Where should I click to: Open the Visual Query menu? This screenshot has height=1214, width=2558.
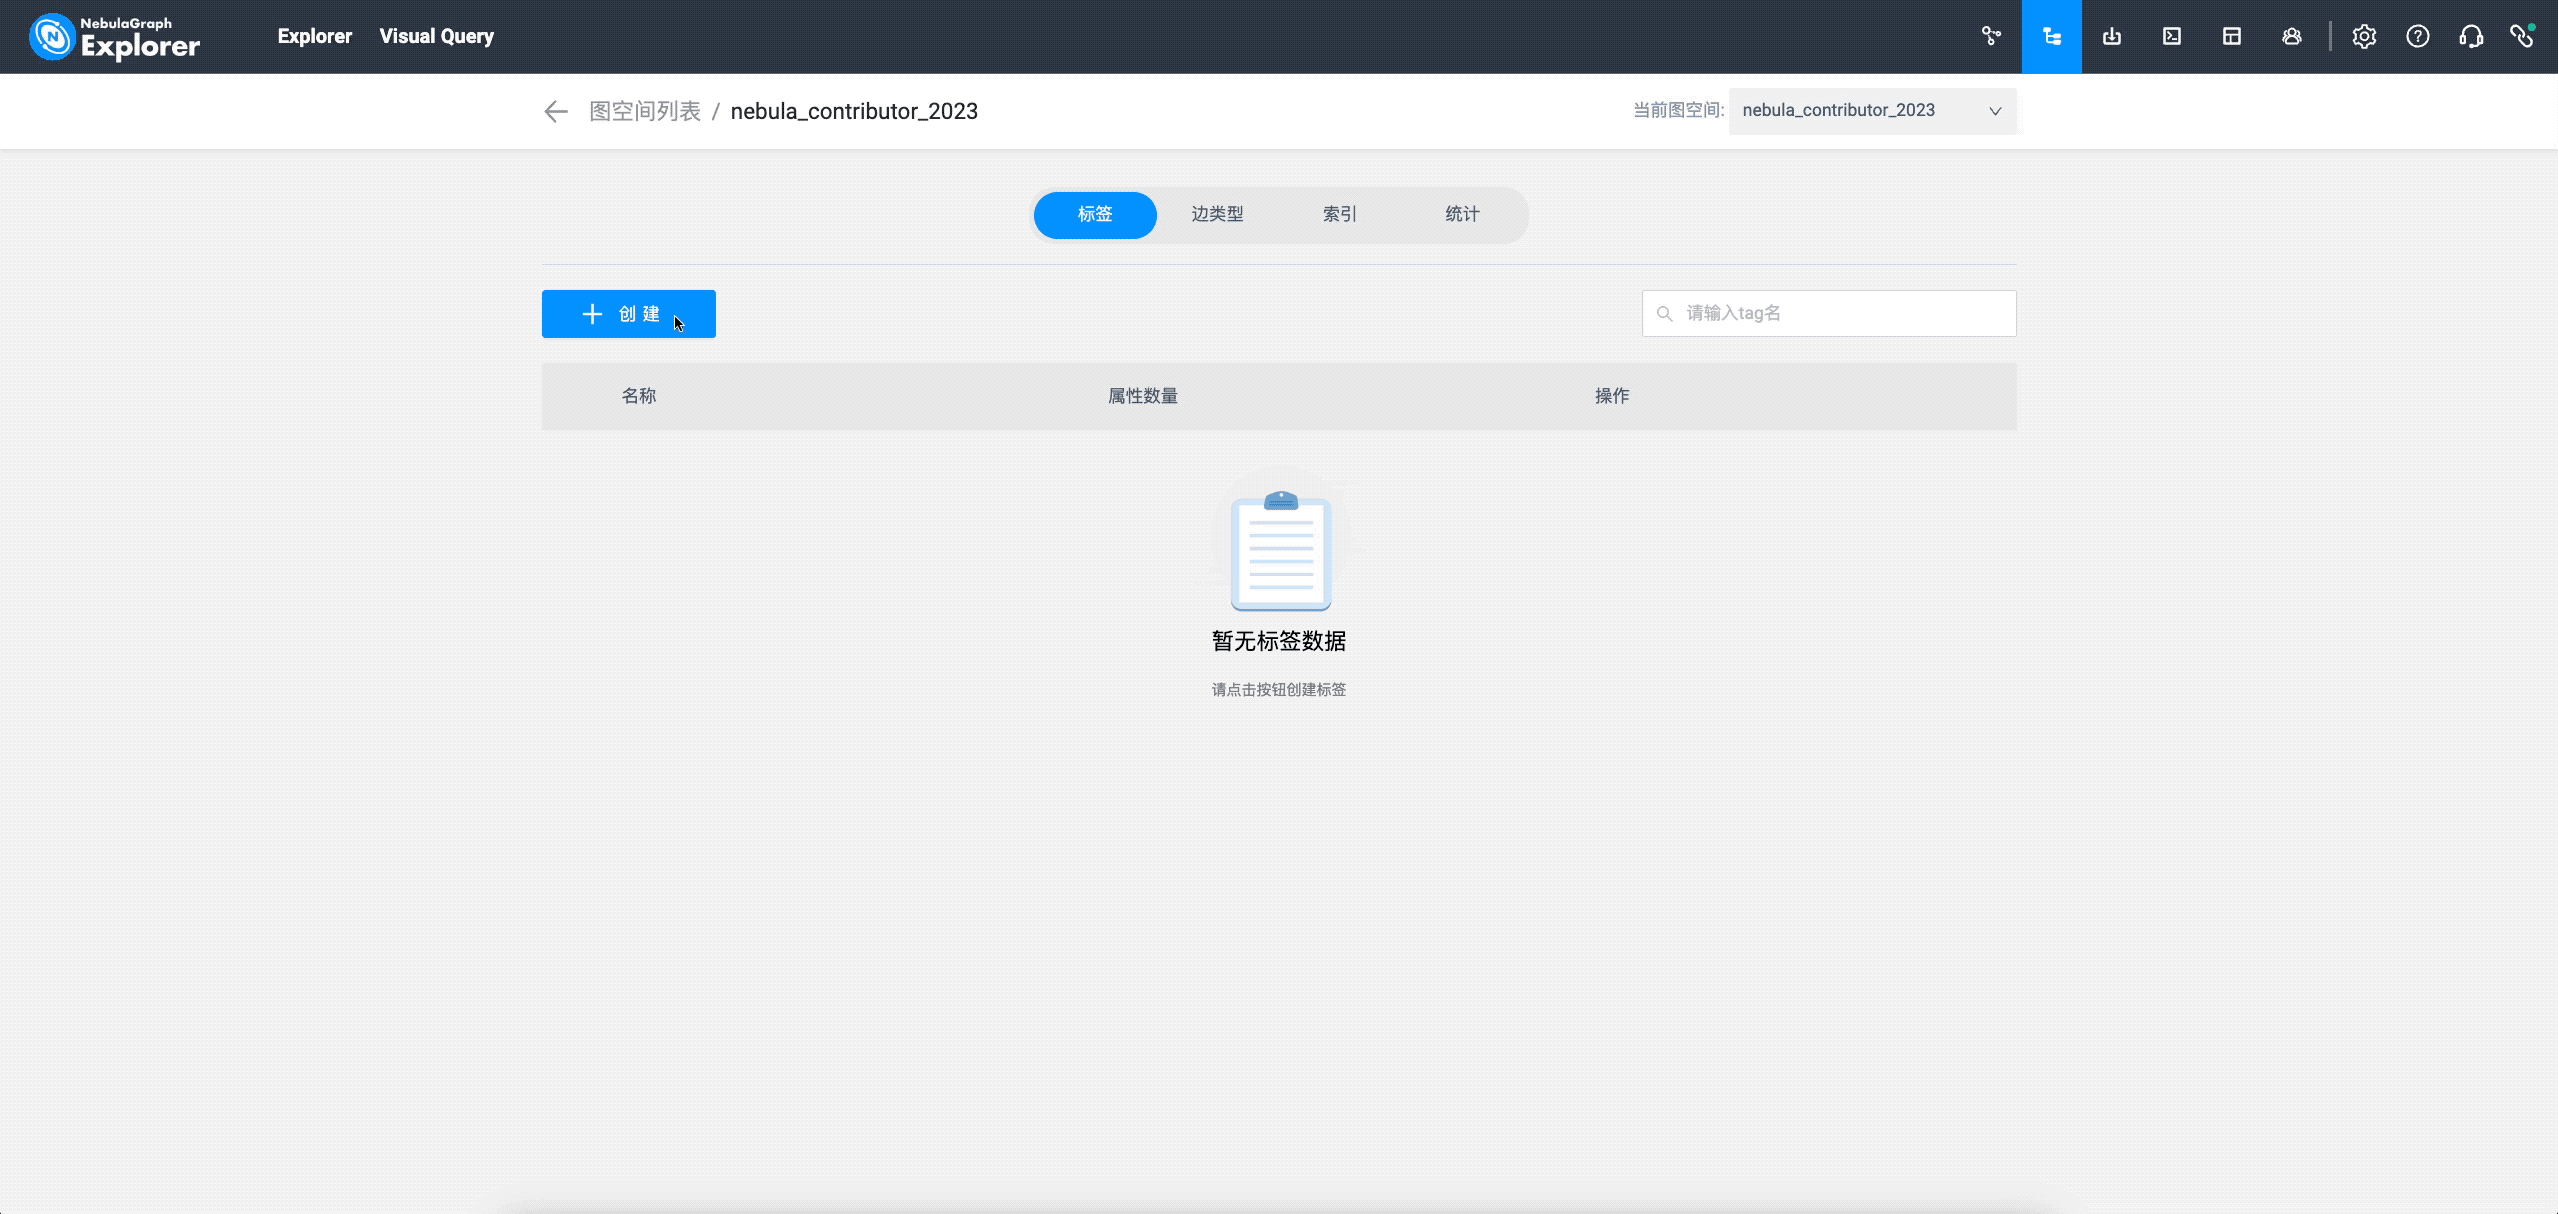[x=436, y=37]
